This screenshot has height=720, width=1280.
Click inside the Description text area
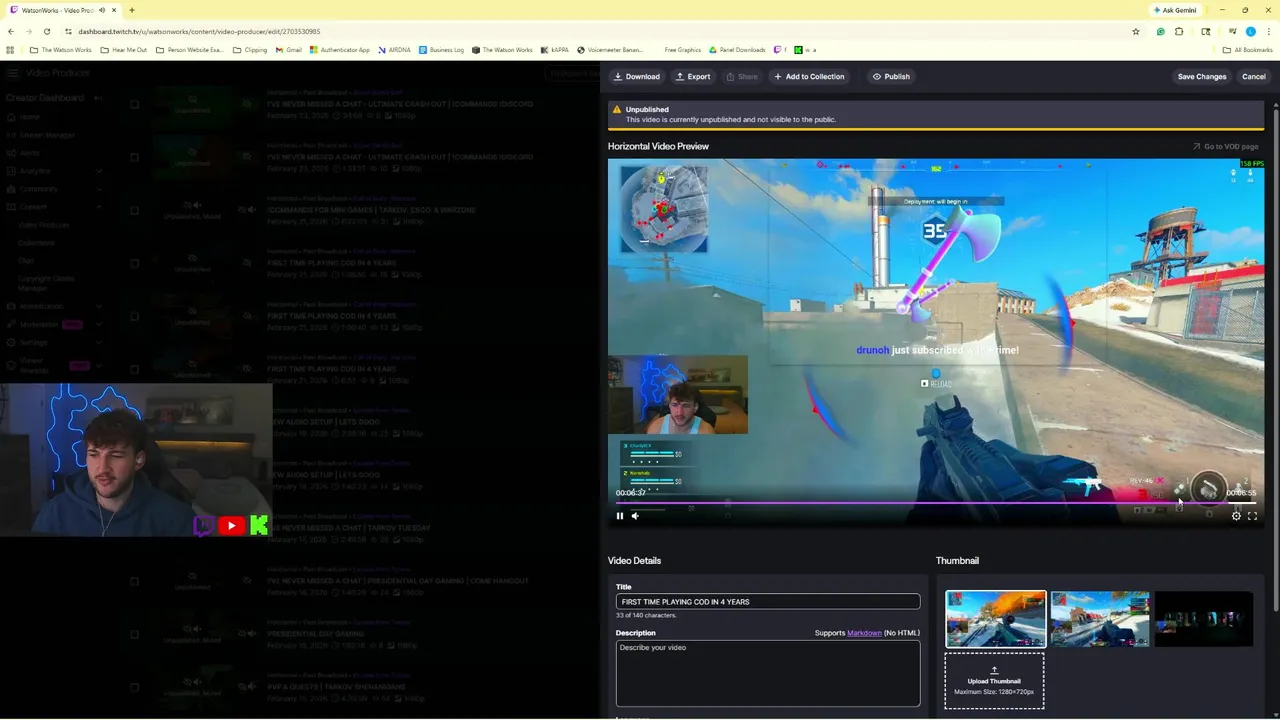(x=768, y=673)
